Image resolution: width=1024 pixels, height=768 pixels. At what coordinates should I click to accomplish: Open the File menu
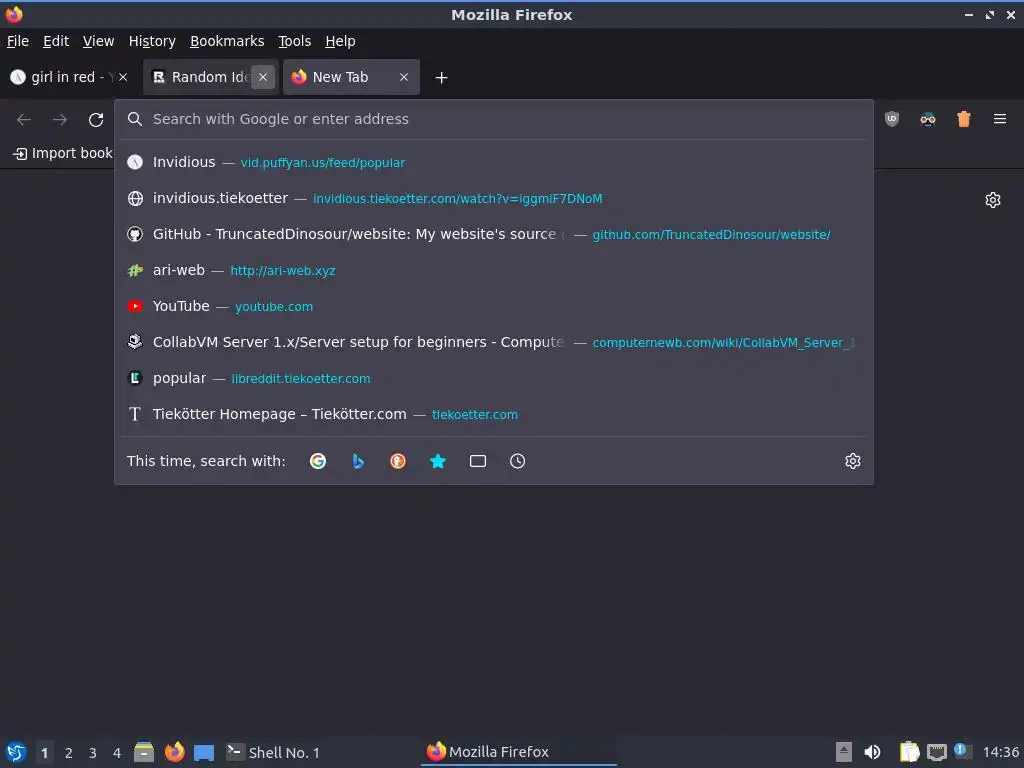18,41
